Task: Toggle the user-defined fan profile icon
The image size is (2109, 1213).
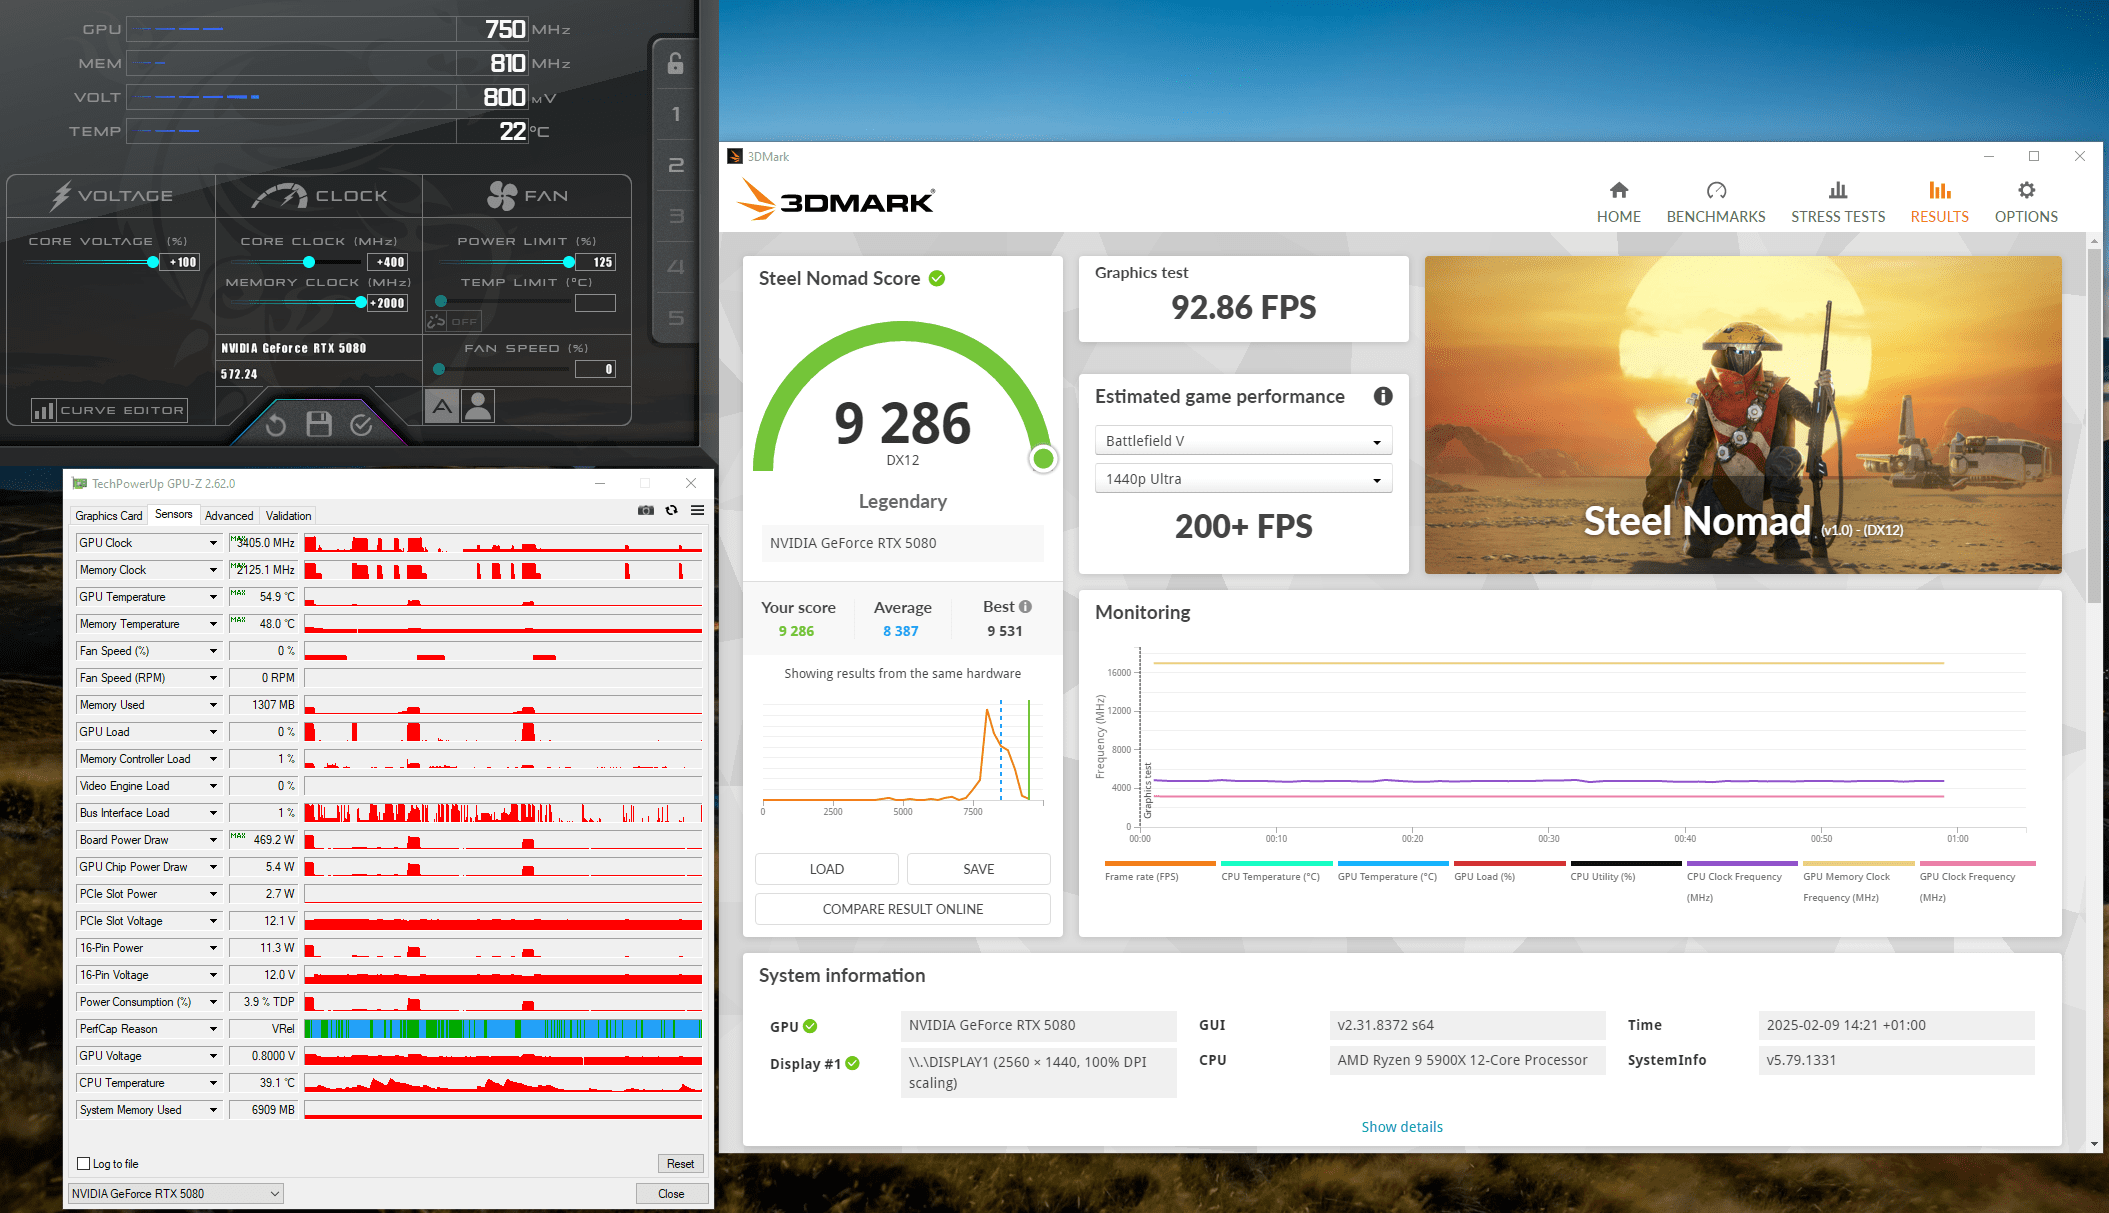Action: (x=478, y=406)
